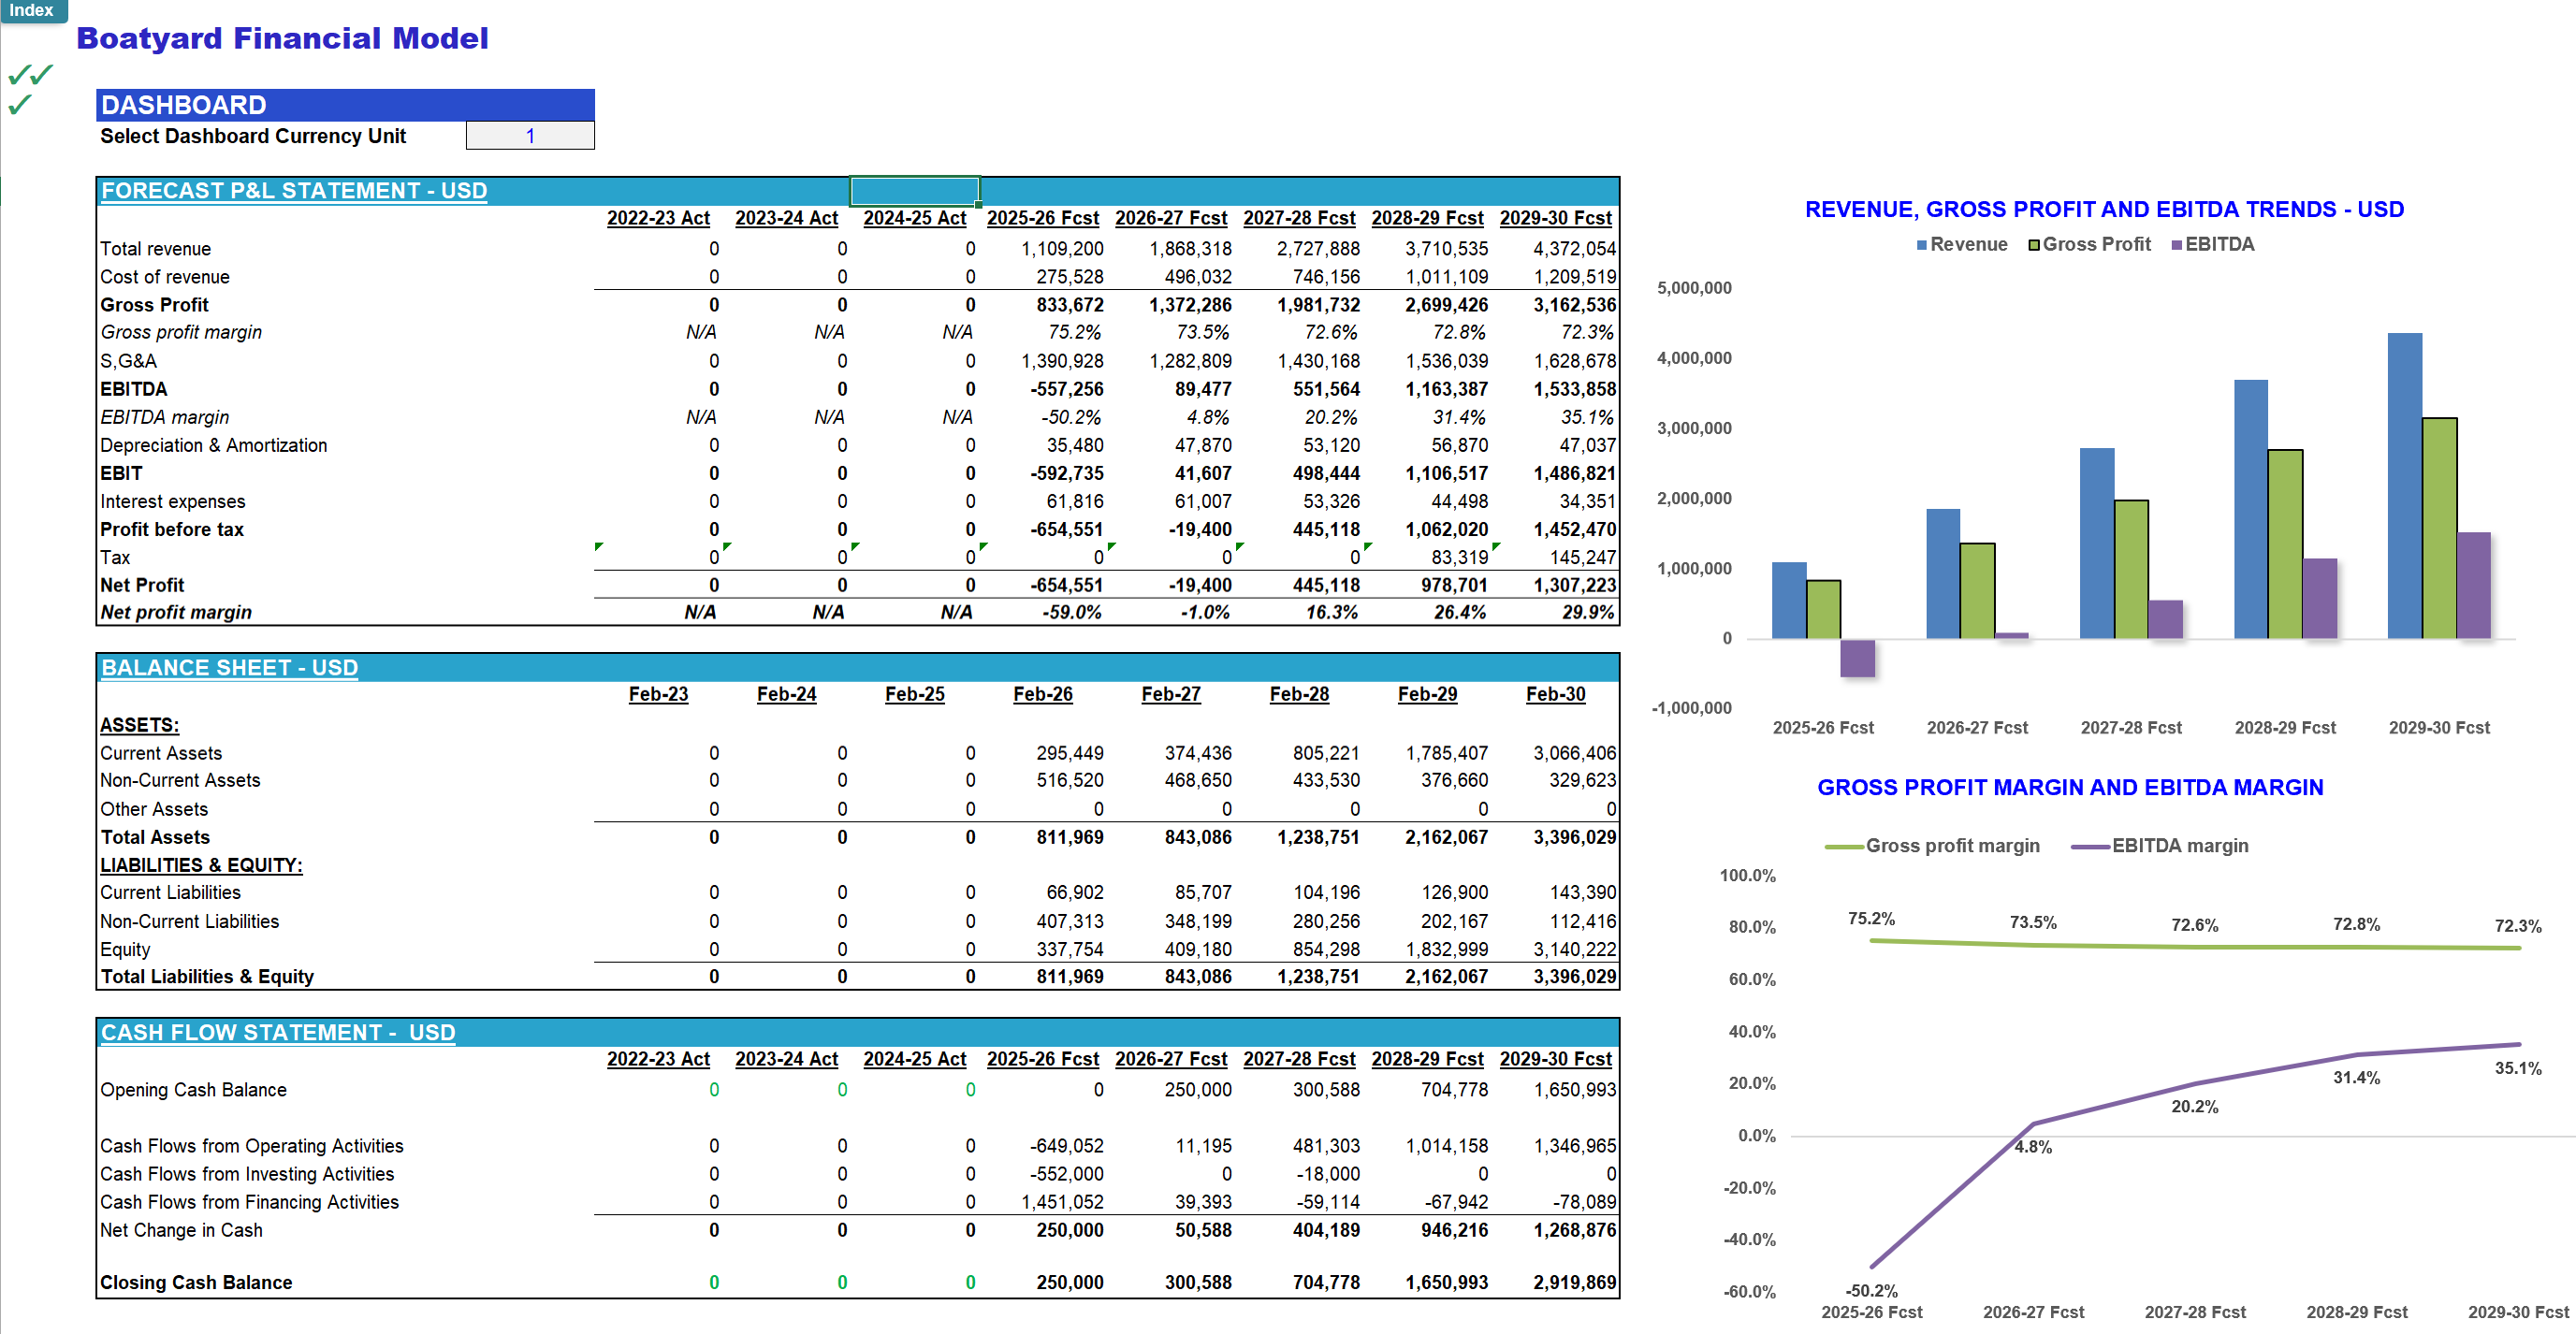Click the negative EBITDA bar for 2025-26
Image resolution: width=2576 pixels, height=1334 pixels.
pos(1857,658)
